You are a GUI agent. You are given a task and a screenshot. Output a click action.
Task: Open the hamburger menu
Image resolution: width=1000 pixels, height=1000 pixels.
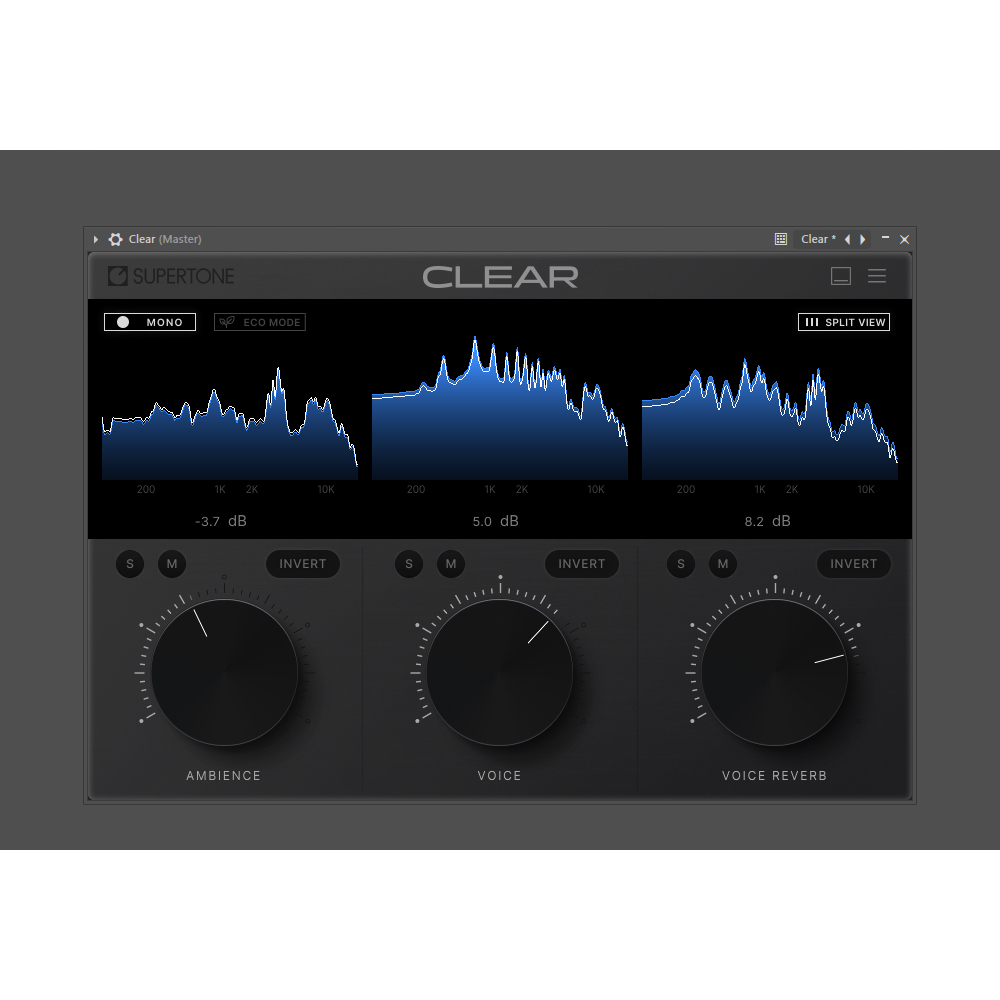pos(877,276)
